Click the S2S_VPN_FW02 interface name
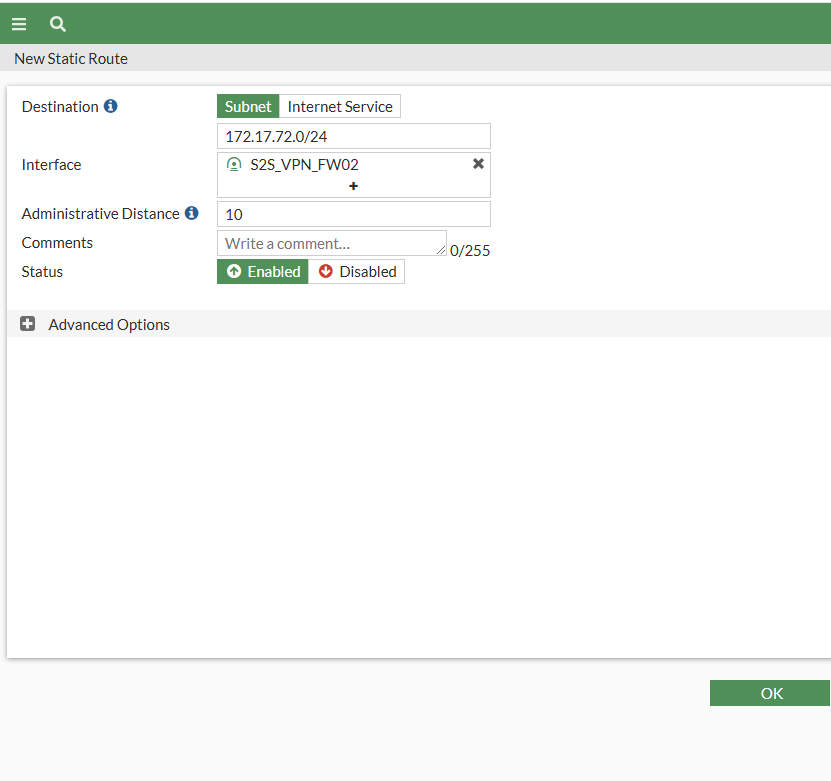This screenshot has height=781, width=831. tap(304, 165)
